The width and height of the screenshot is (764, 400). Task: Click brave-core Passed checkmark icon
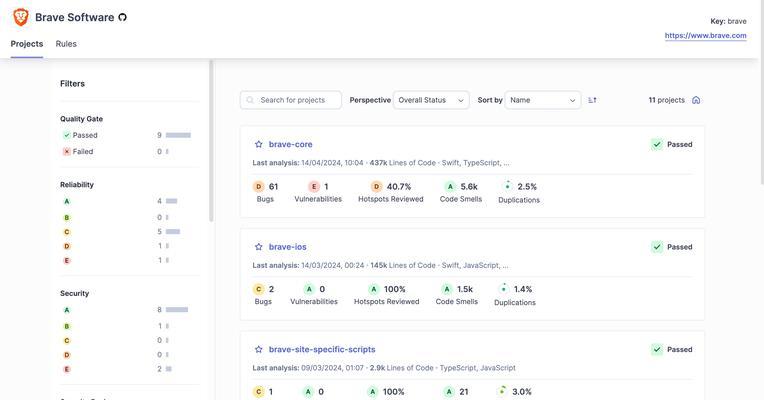[x=657, y=144]
